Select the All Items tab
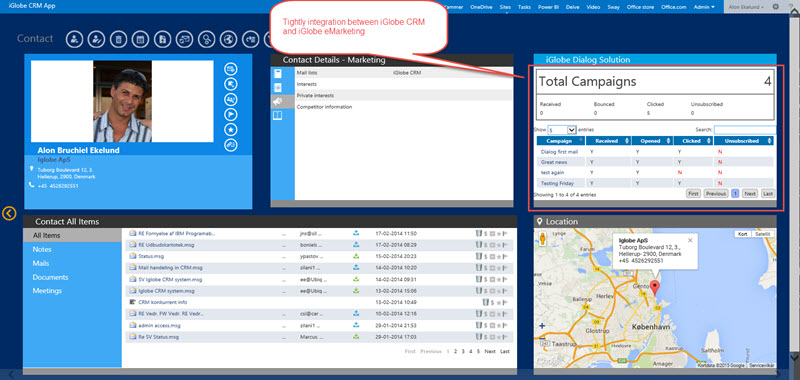800x380 pixels. point(72,236)
